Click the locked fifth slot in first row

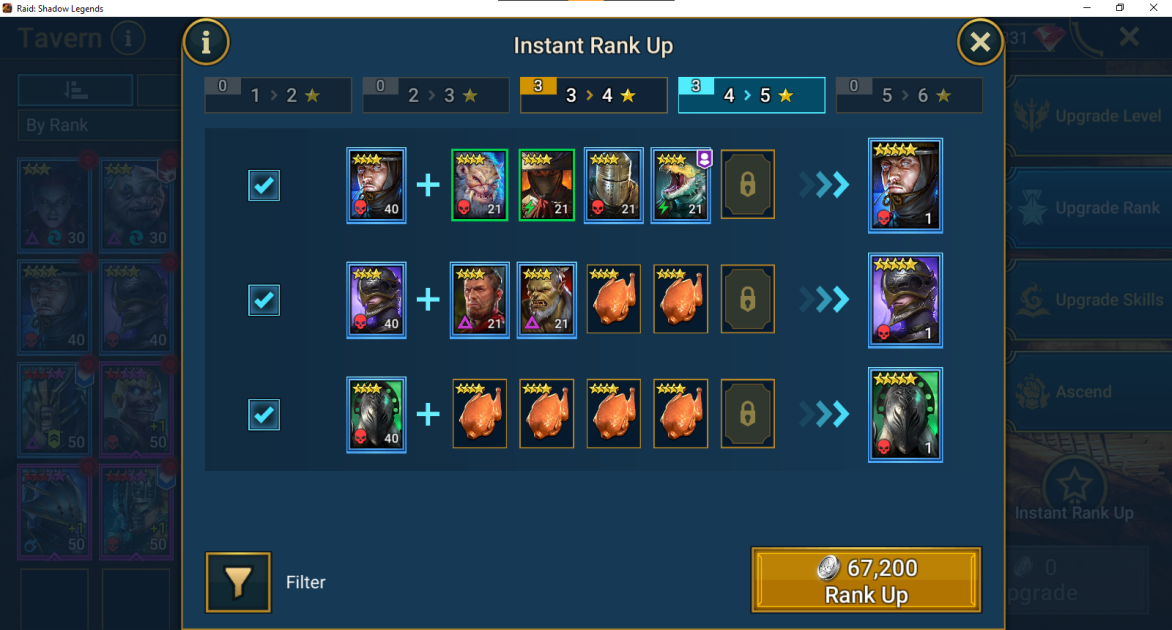pos(747,185)
